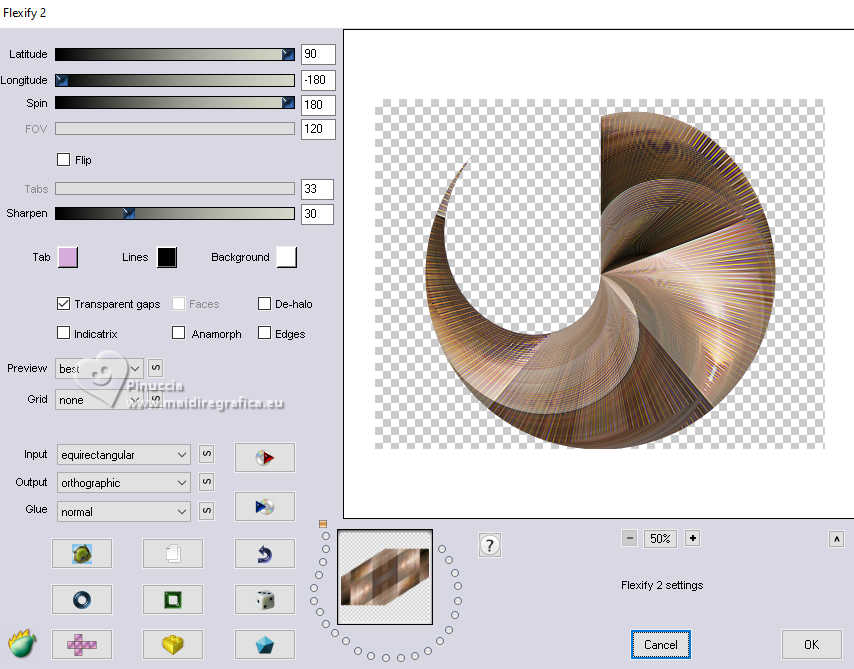Open the Output orthographic dropdown
854x669 pixels.
[123, 483]
